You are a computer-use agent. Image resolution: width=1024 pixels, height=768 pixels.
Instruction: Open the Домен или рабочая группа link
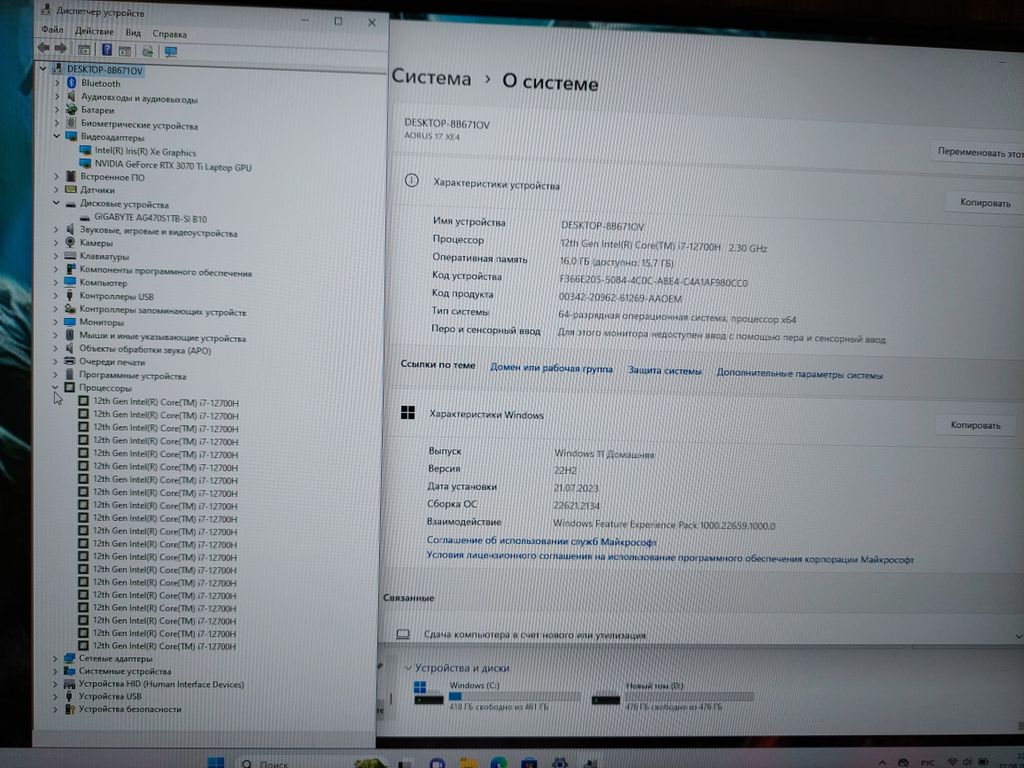click(x=551, y=368)
